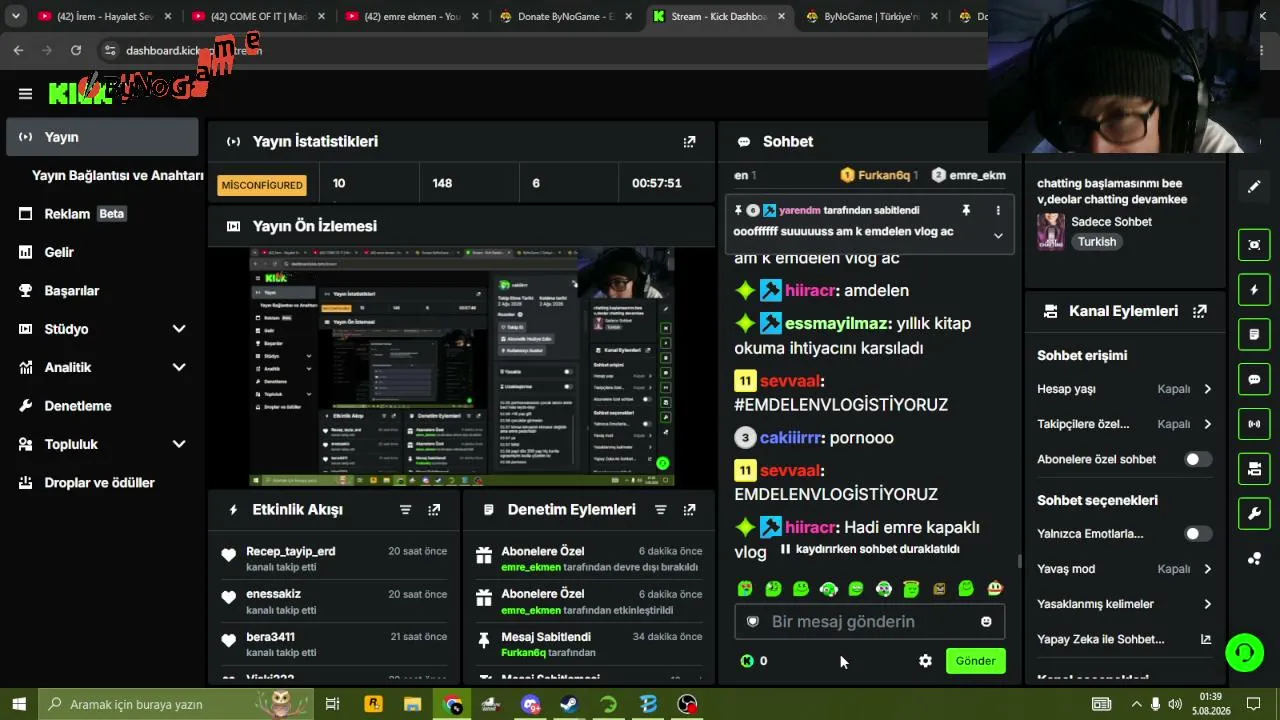The height and width of the screenshot is (720, 1280).
Task: Open the green headset support button
Action: (1245, 653)
